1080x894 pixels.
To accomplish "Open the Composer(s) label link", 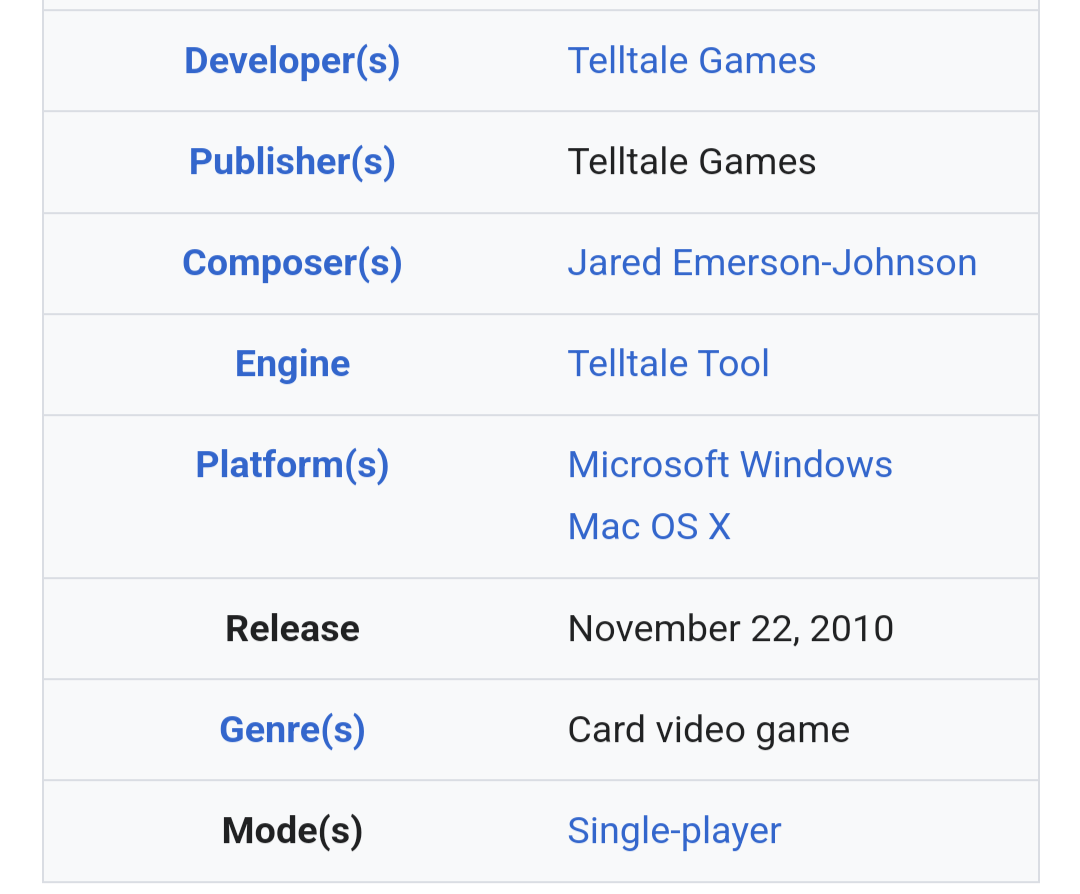I will point(292,263).
